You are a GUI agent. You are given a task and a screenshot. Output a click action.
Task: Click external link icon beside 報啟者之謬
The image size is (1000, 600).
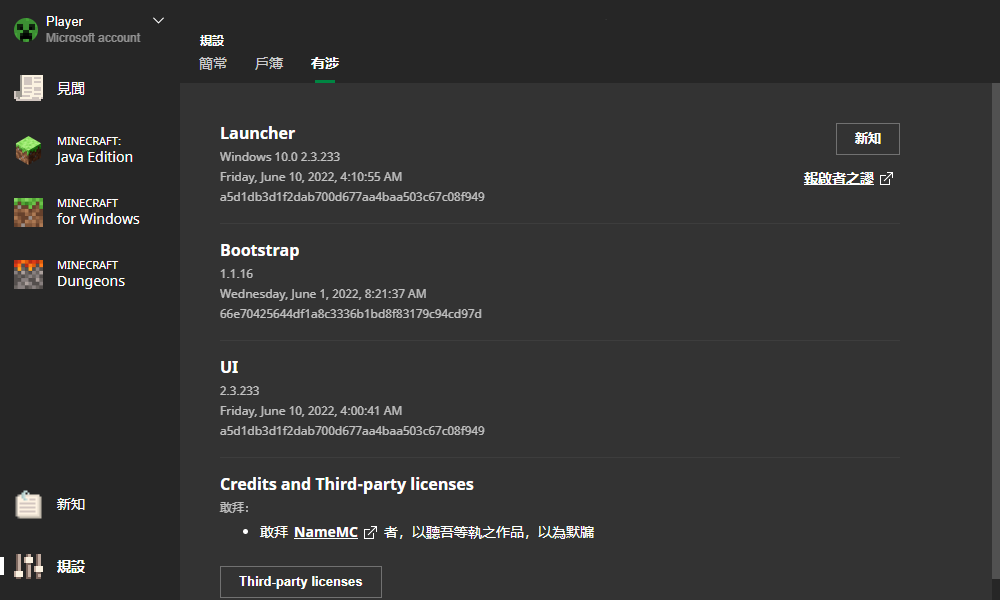pyautogui.click(x=886, y=179)
